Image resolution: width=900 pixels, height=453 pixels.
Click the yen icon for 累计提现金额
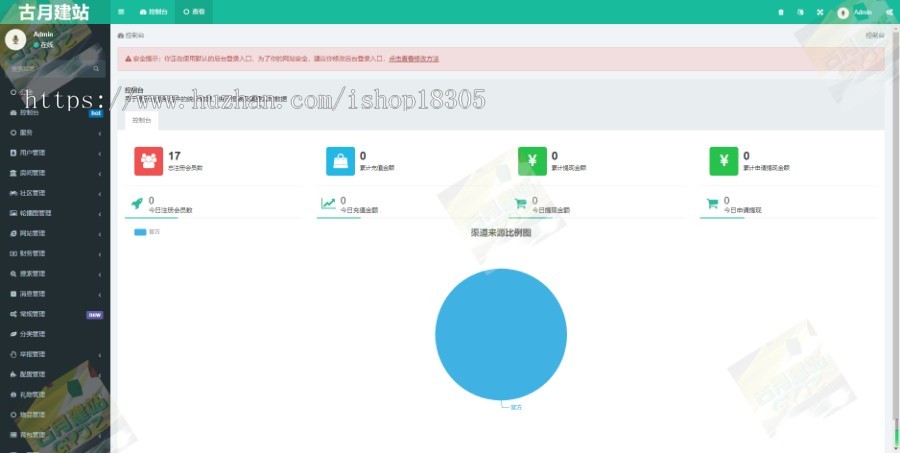tap(532, 161)
